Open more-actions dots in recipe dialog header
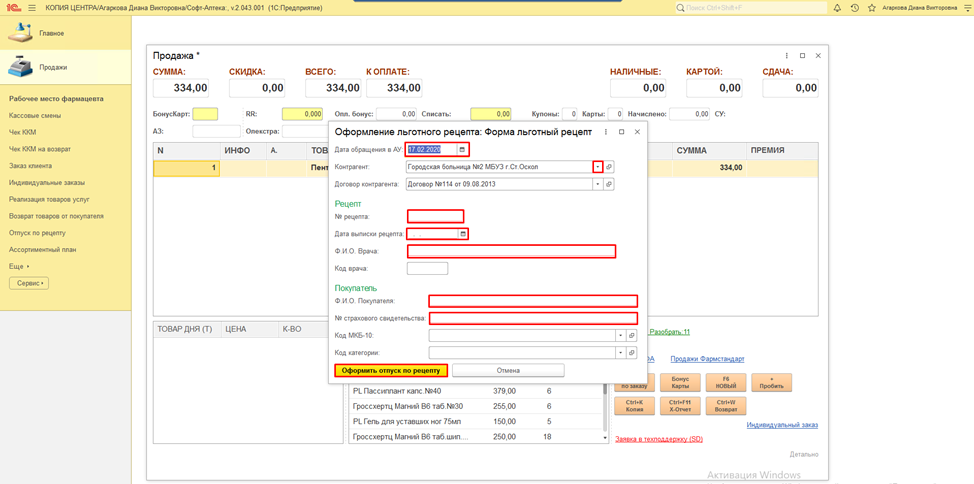The height and width of the screenshot is (484, 974). click(x=606, y=132)
